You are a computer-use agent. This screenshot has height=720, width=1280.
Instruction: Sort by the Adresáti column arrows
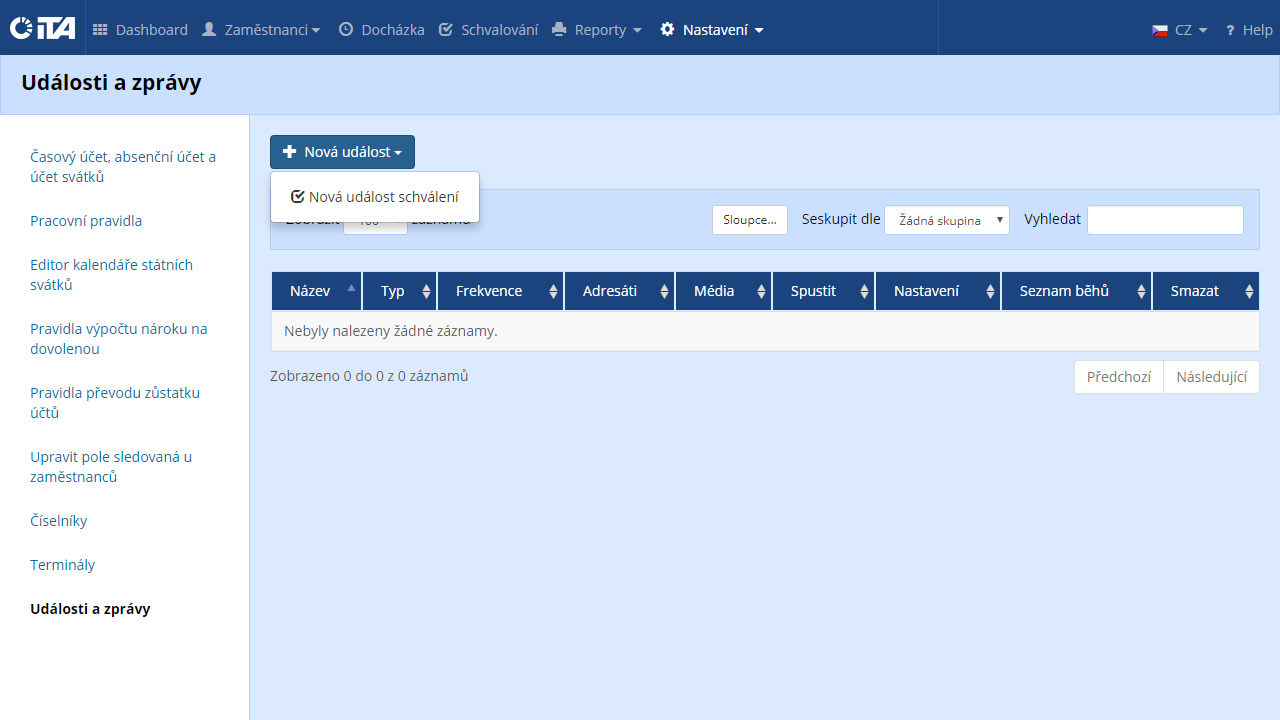pyautogui.click(x=664, y=291)
